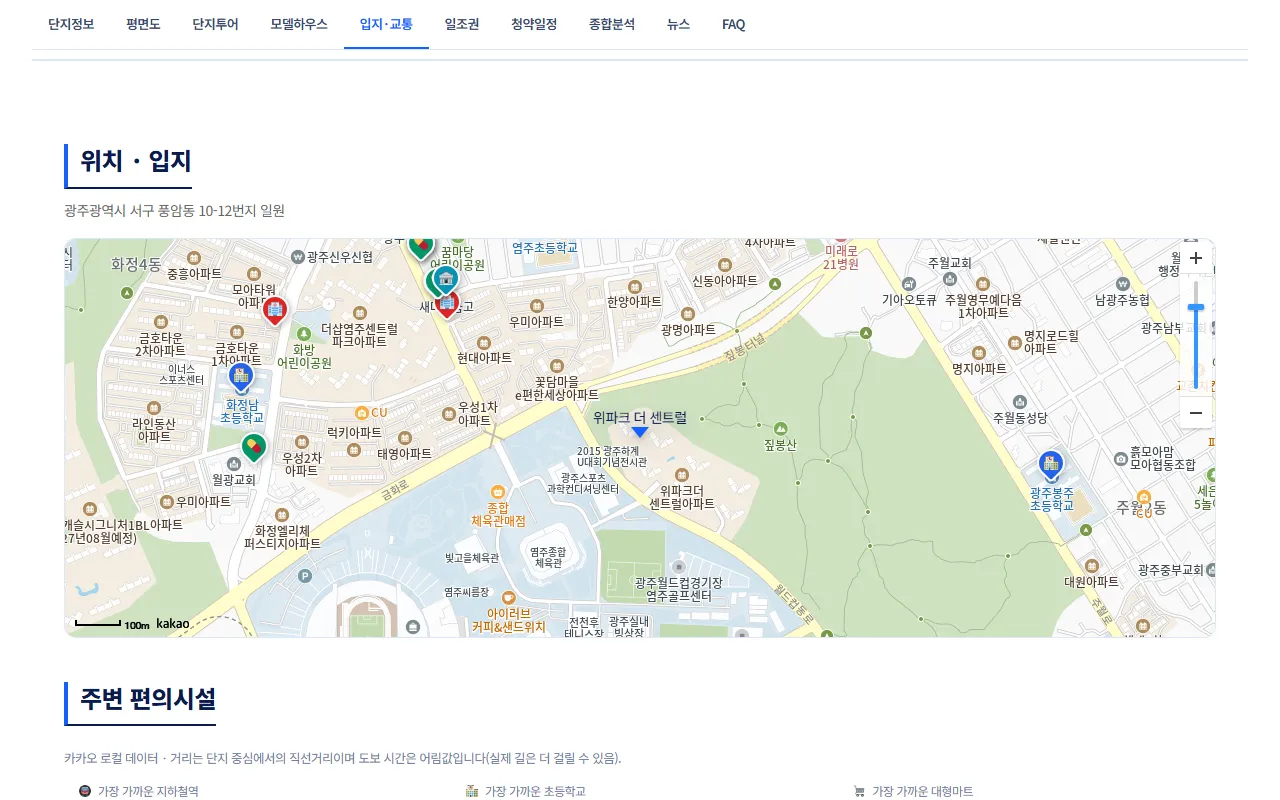Click green marker above 월광교회
The width and height of the screenshot is (1280, 800).
(x=254, y=448)
